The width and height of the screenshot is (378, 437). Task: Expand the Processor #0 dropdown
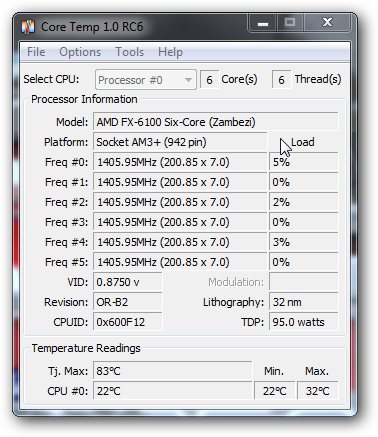click(x=146, y=80)
